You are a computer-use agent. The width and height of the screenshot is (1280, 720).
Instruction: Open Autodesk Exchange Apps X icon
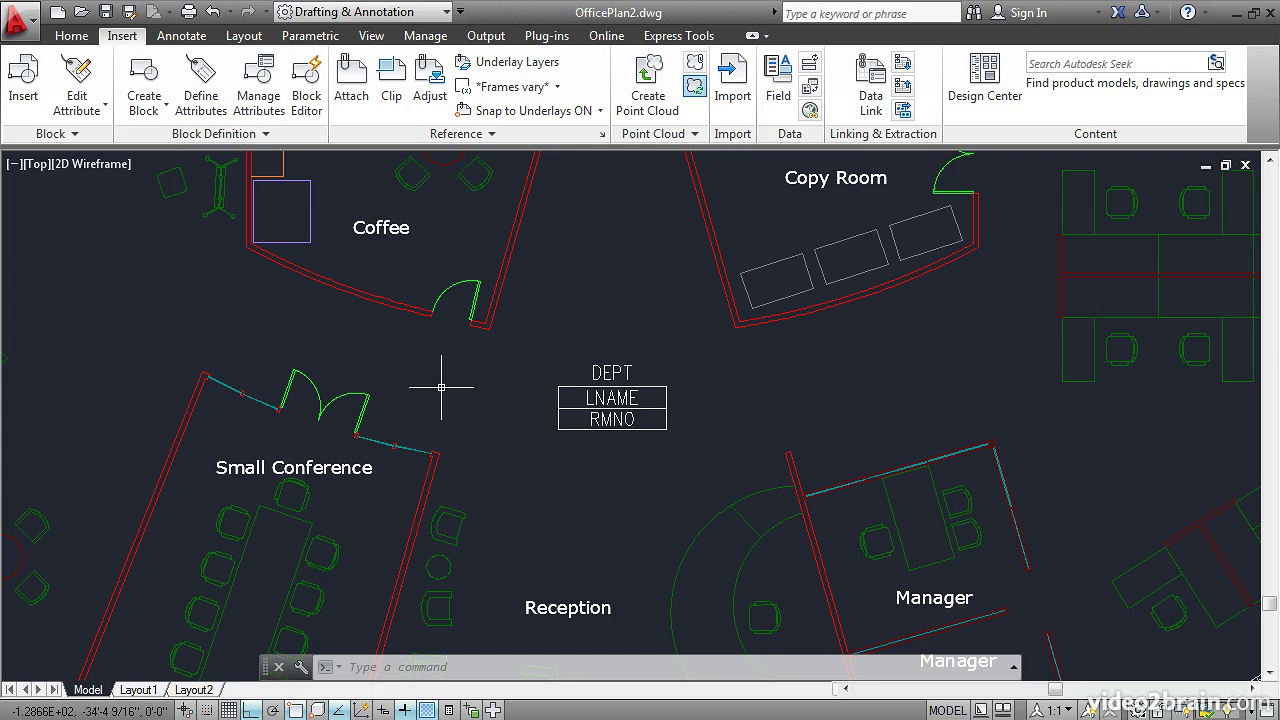click(x=1116, y=12)
